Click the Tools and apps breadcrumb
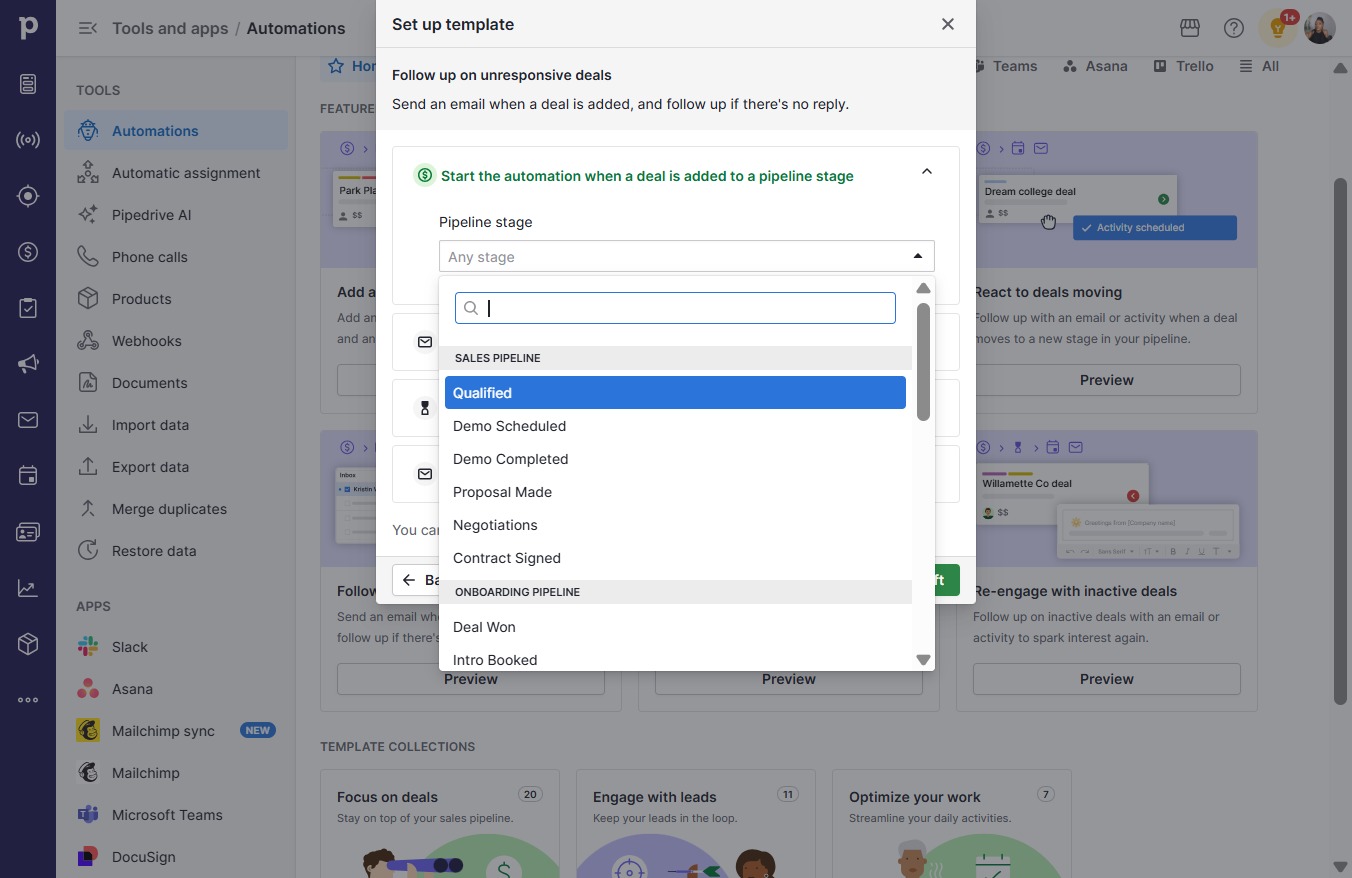 170,28
